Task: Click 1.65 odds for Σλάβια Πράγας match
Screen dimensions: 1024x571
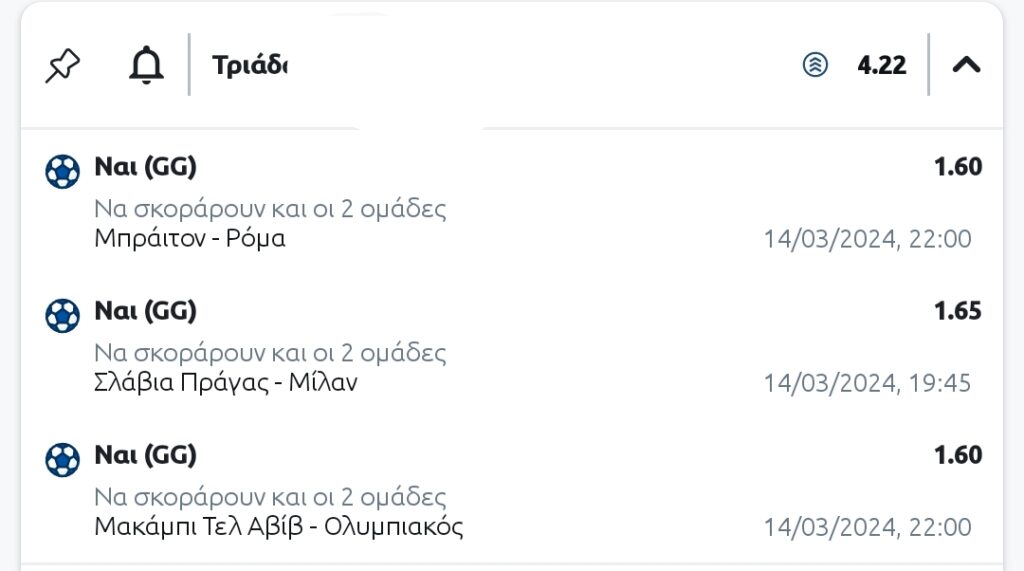Action: click(957, 310)
